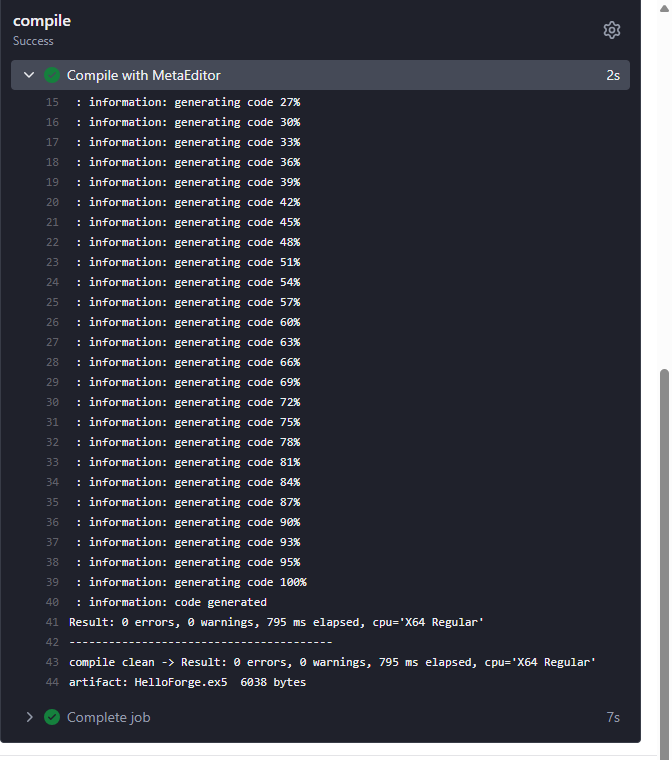Click the 'generating code 30%' log line
Screen dimensions: 672x760
pos(188,122)
